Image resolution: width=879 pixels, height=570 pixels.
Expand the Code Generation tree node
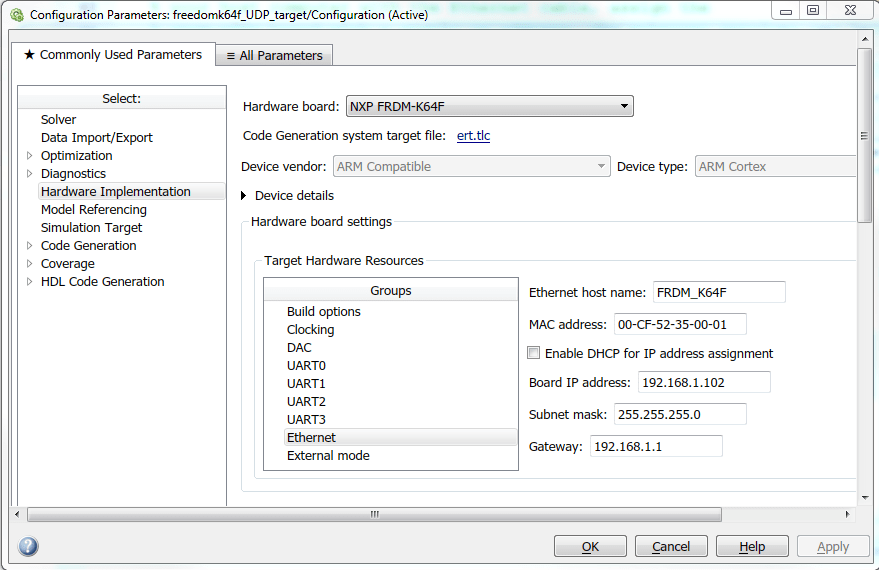(x=30, y=246)
